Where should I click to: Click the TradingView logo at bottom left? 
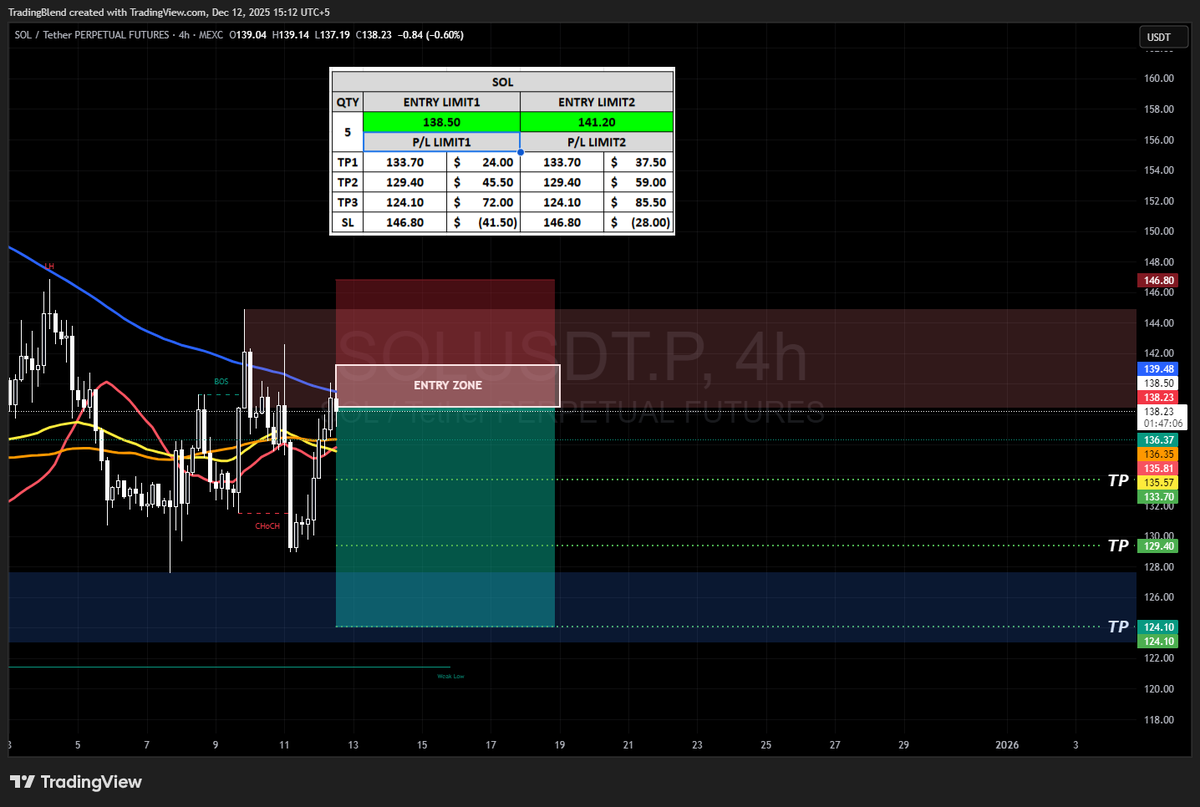[76, 782]
